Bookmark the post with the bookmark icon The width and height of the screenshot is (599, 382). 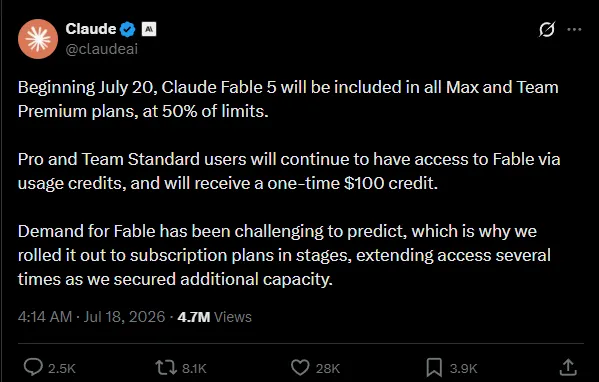434,367
